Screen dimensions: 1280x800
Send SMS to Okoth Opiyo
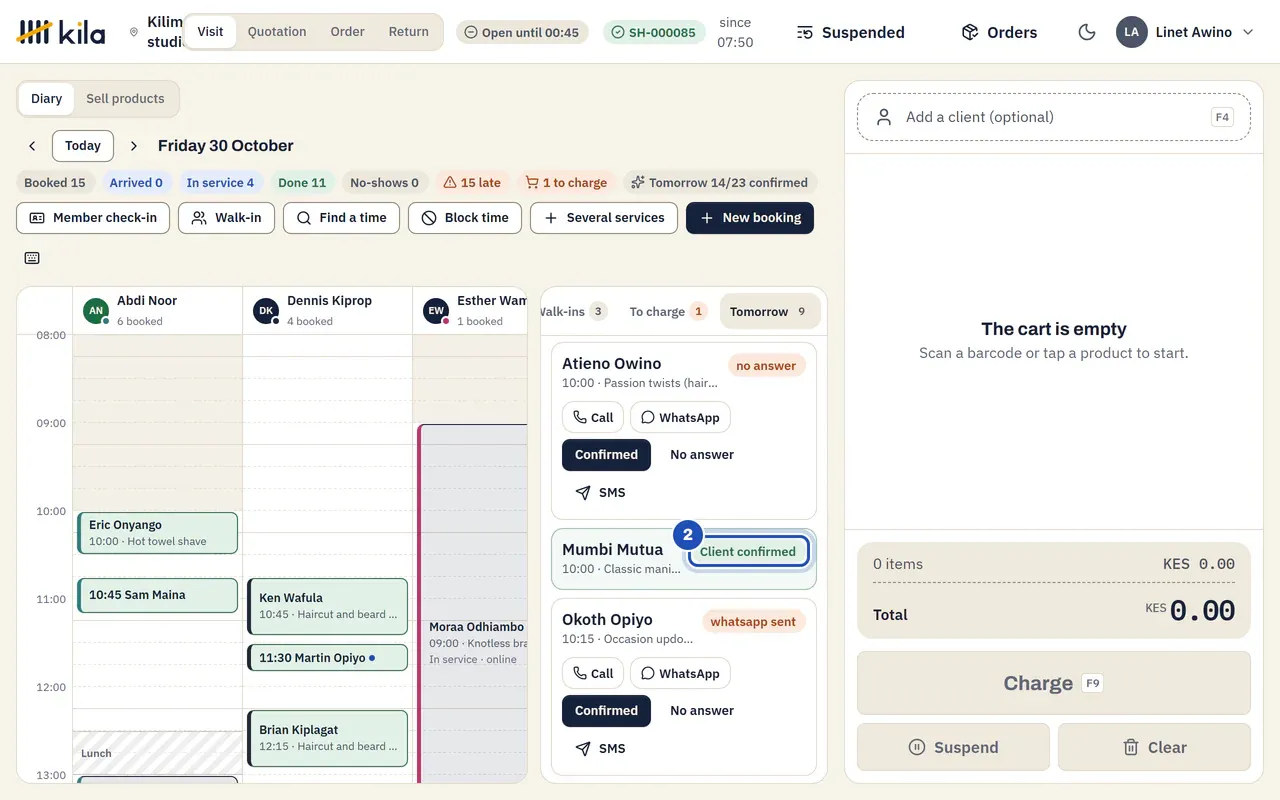[600, 748]
